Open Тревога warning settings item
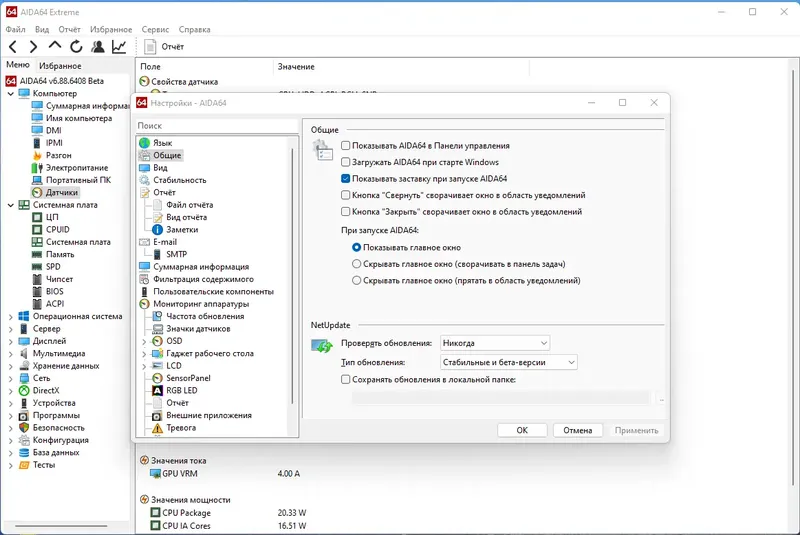 point(181,428)
